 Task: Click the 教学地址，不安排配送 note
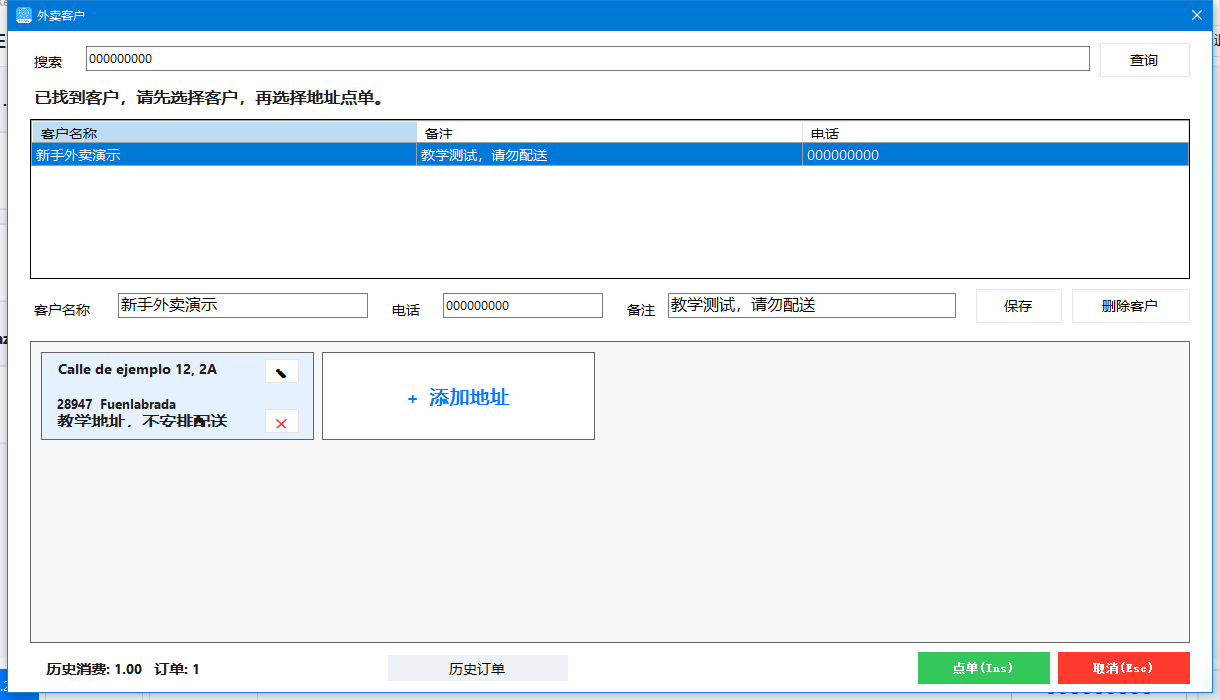point(142,421)
